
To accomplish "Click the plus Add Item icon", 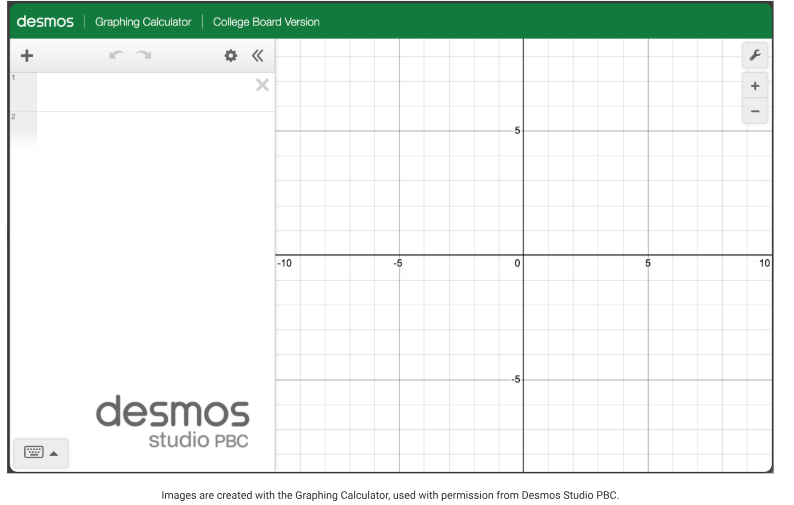I will coord(27,55).
